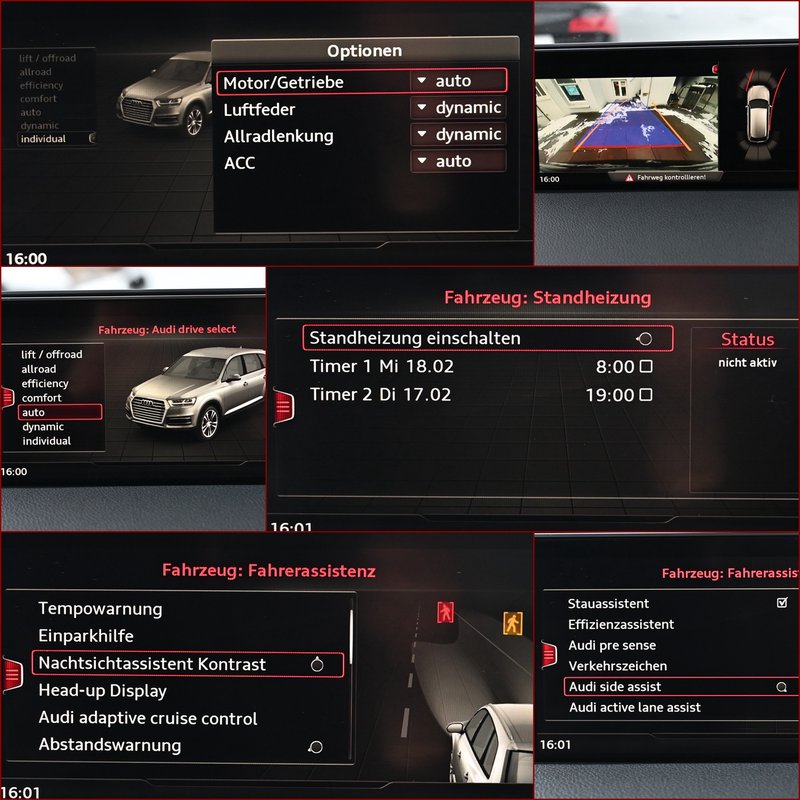
Task: Choose Head-up Display menu entry
Action: pos(102,691)
